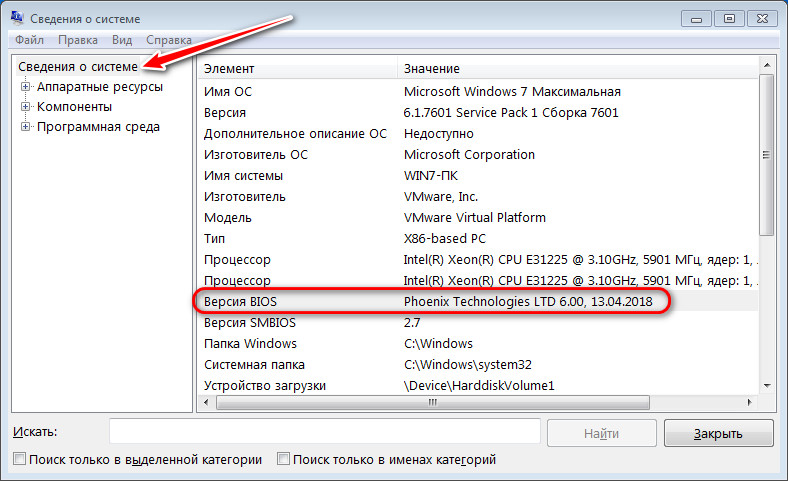
Task: Open the Правка menu
Action: (x=78, y=40)
